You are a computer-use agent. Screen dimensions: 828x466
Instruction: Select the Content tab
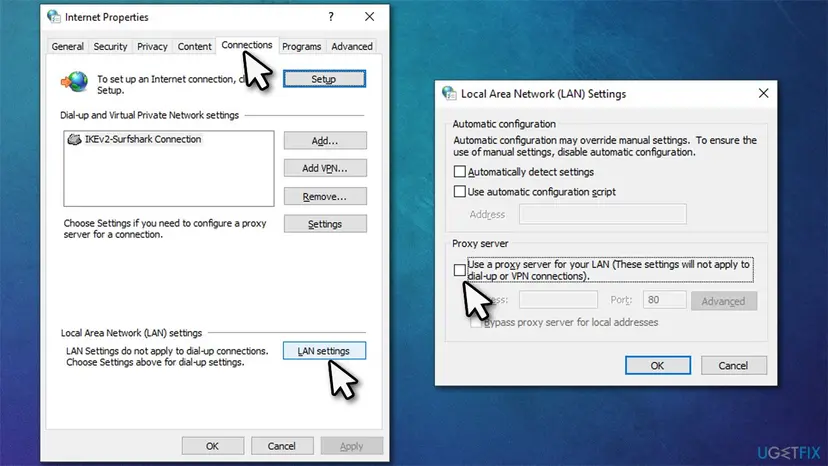(x=194, y=46)
